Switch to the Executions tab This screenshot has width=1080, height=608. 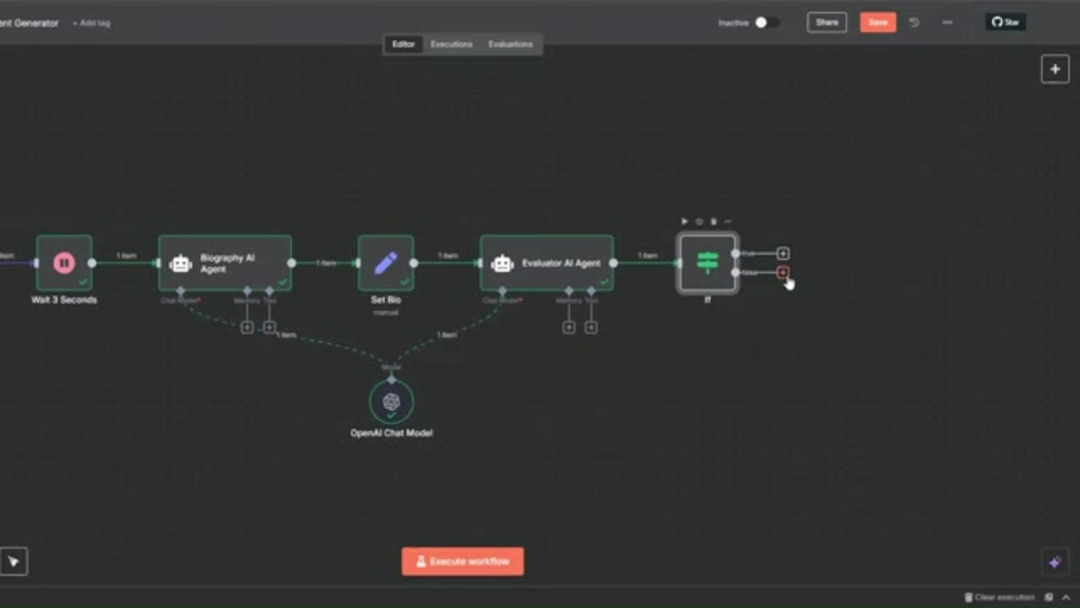451,44
